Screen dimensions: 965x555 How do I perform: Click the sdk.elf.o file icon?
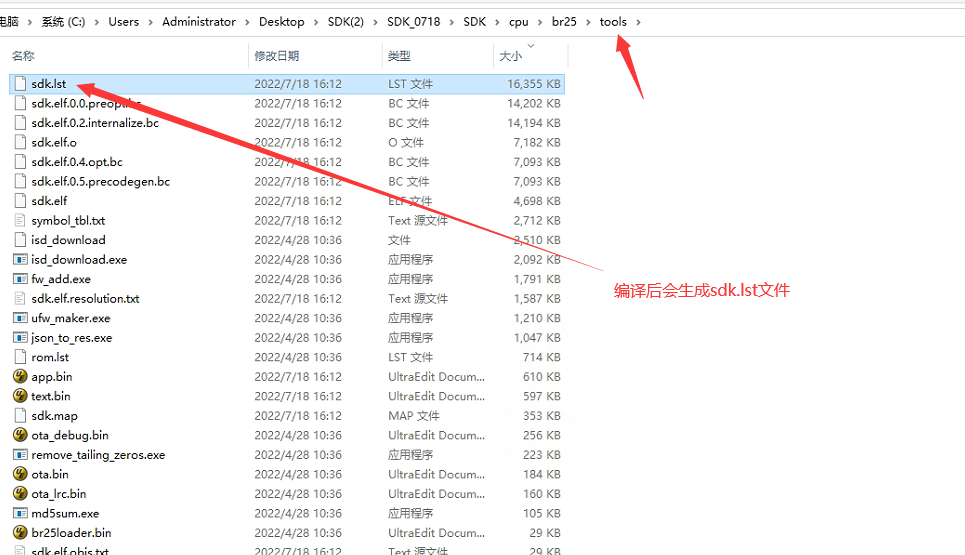[x=20, y=142]
